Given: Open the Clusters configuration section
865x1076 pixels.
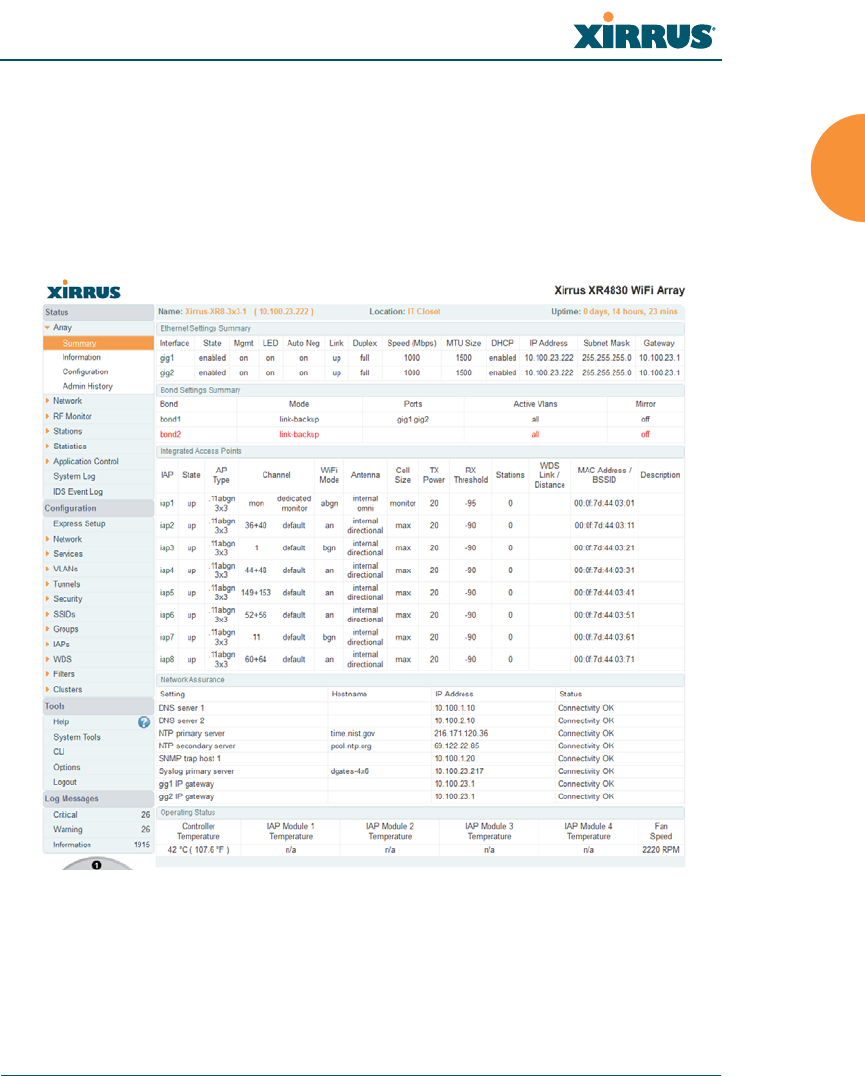Looking at the screenshot, I should coord(67,690).
